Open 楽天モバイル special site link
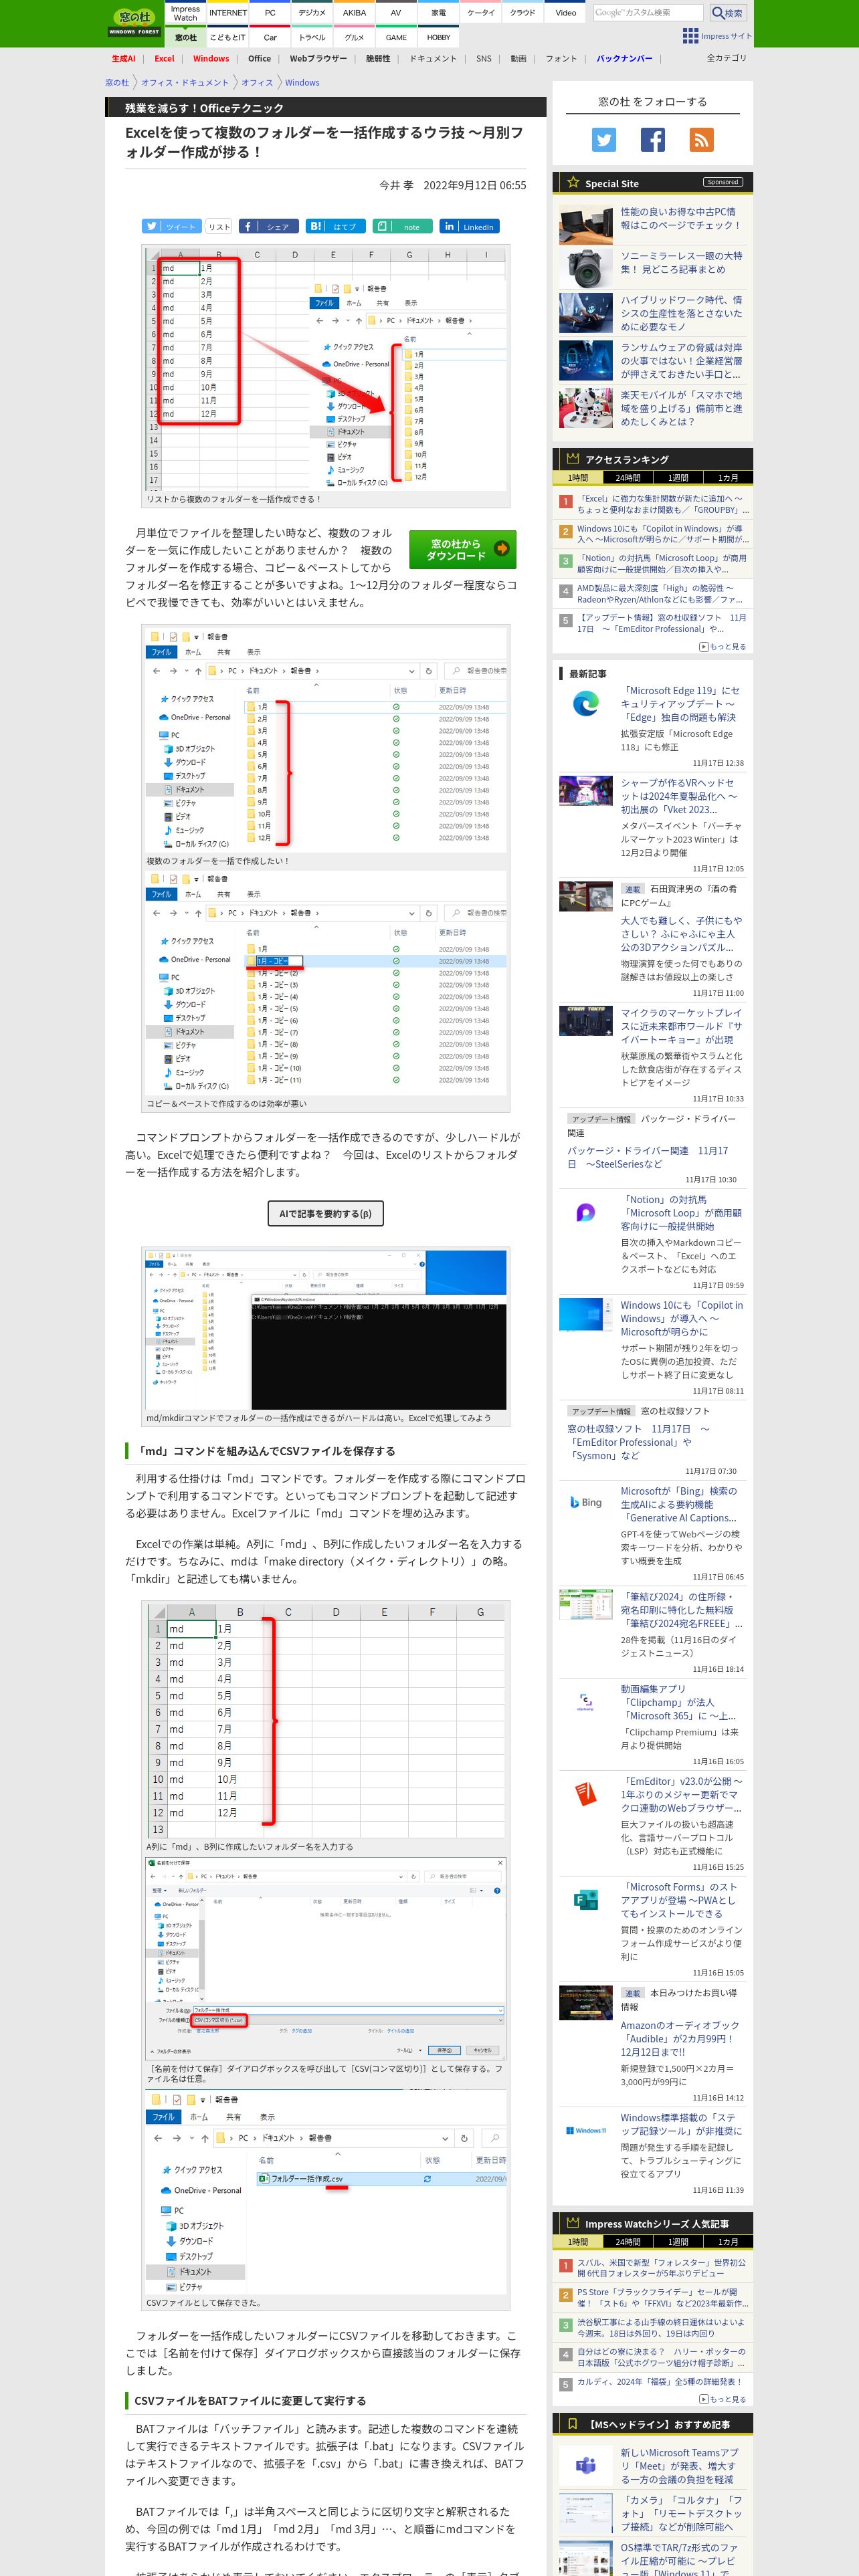The width and height of the screenshot is (859, 2576). click(x=681, y=408)
